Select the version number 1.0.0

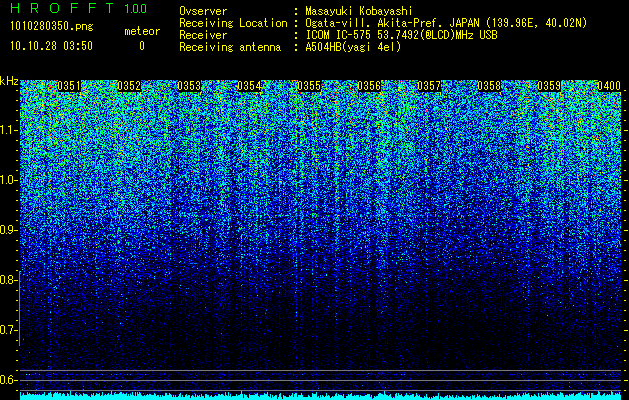pyautogui.click(x=135, y=8)
